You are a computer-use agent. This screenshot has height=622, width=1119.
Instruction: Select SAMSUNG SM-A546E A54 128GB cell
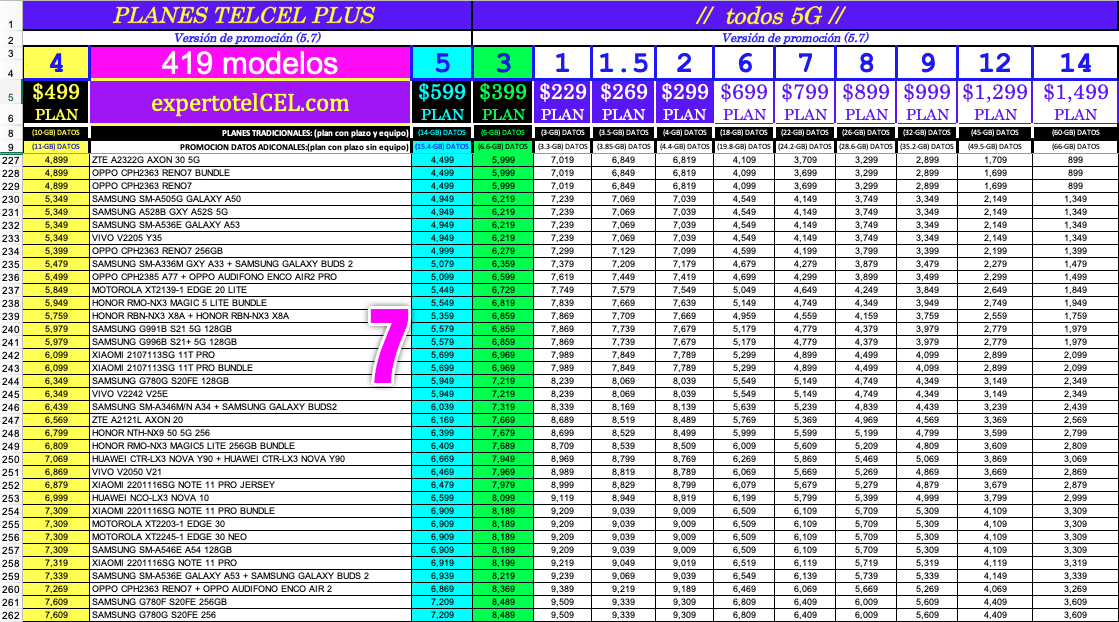(x=250, y=550)
